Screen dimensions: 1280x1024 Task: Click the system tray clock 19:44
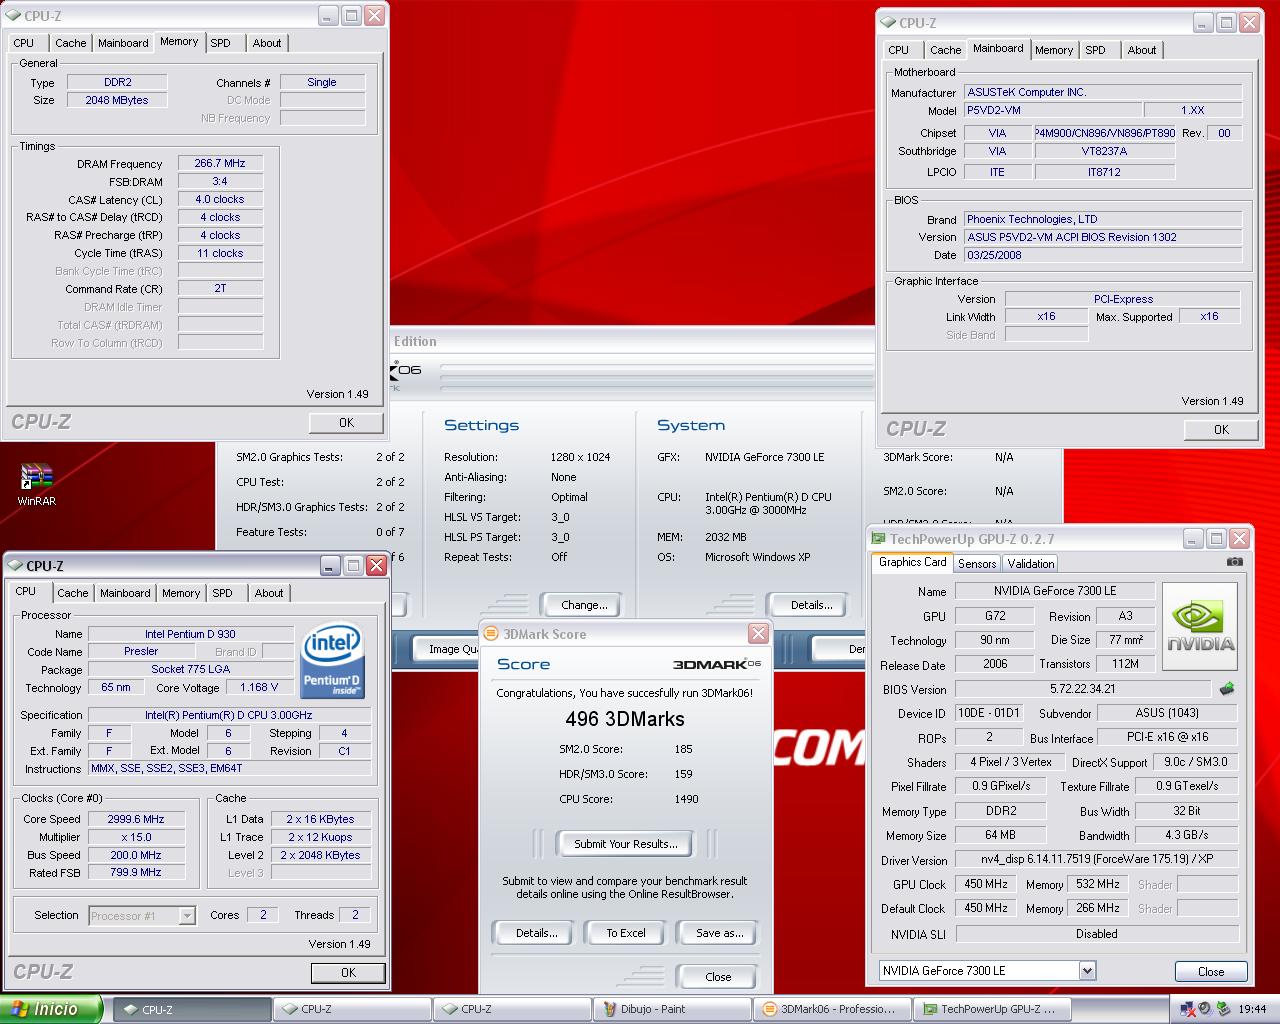[x=1252, y=1009]
